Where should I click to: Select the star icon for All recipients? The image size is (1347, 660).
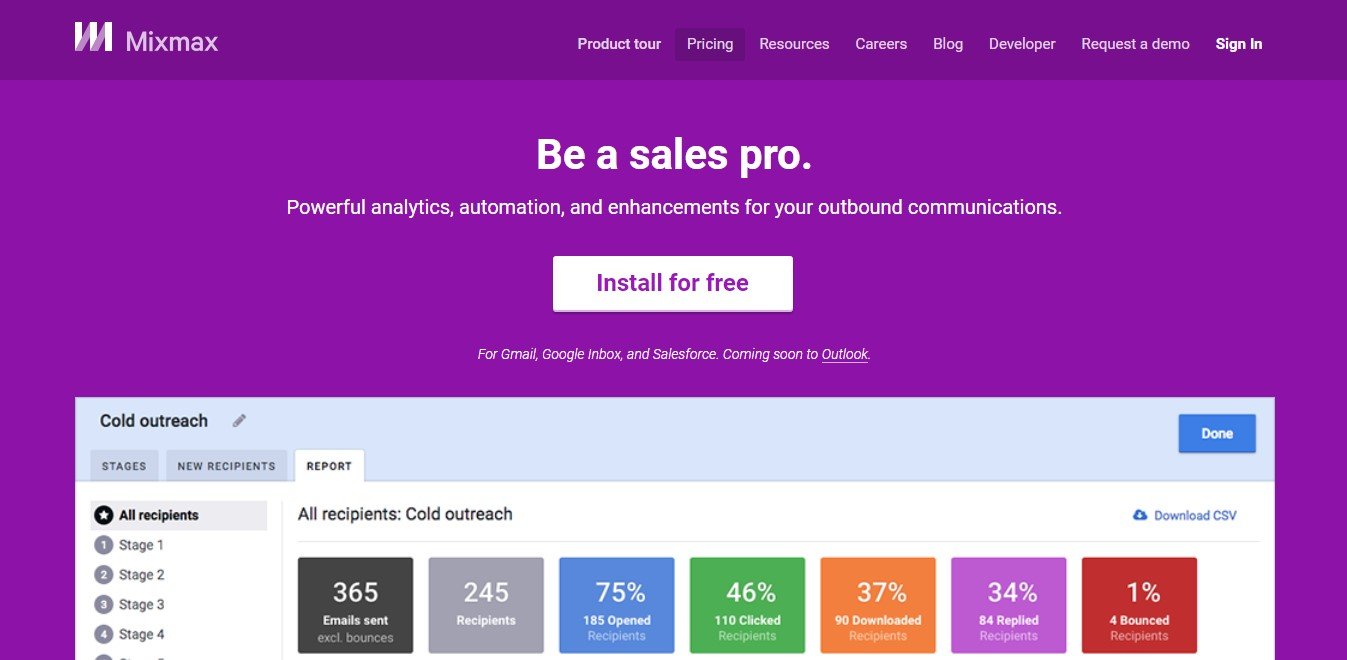click(x=103, y=515)
